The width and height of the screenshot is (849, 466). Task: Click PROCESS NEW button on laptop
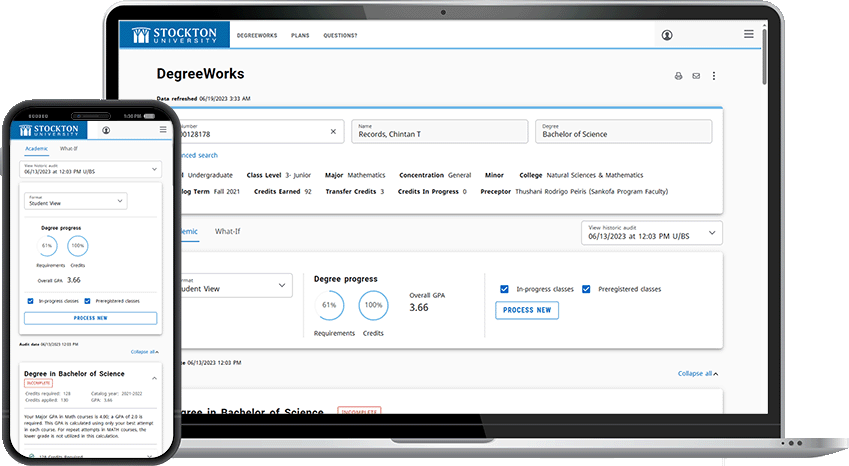click(527, 310)
